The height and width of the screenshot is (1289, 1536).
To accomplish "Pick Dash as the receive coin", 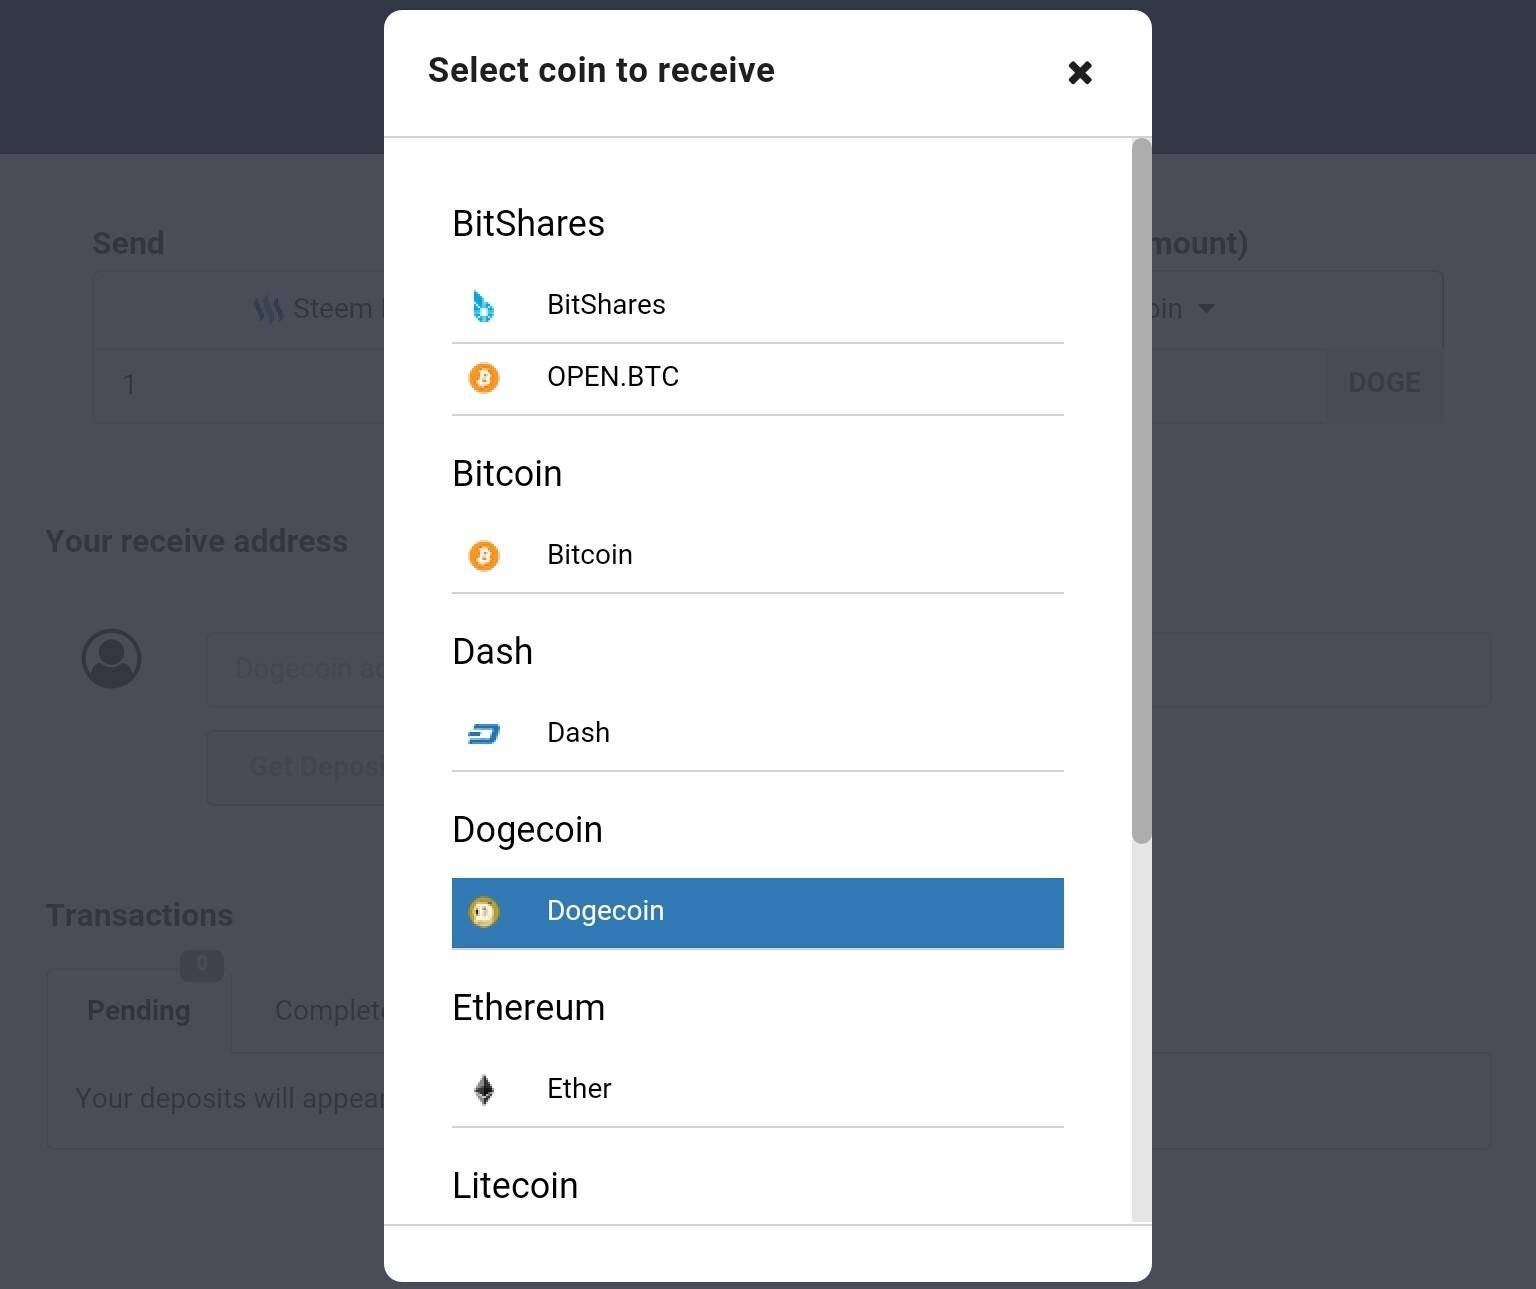I will pyautogui.click(x=758, y=735).
